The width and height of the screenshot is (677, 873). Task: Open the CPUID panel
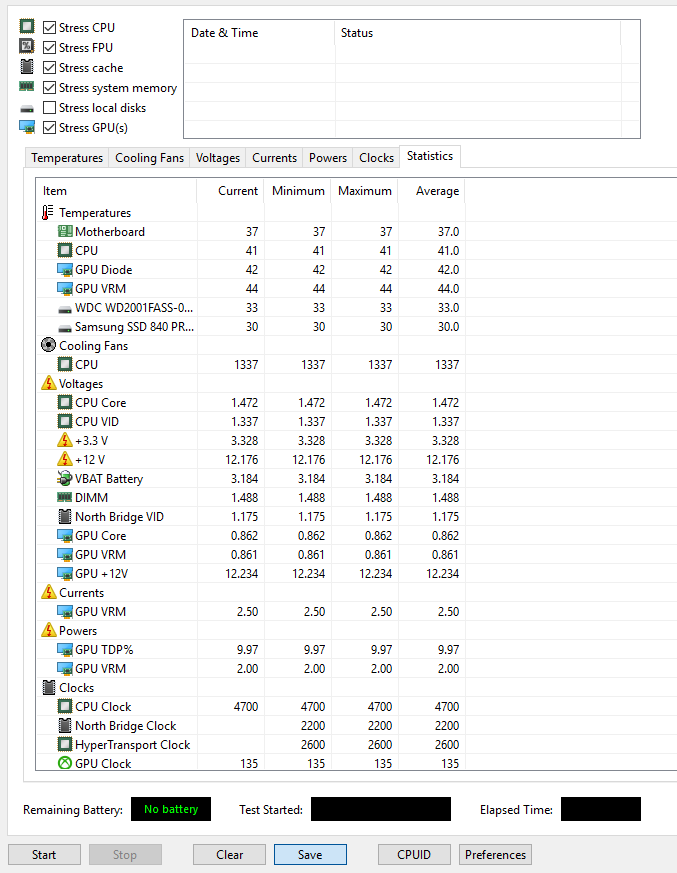coord(414,855)
